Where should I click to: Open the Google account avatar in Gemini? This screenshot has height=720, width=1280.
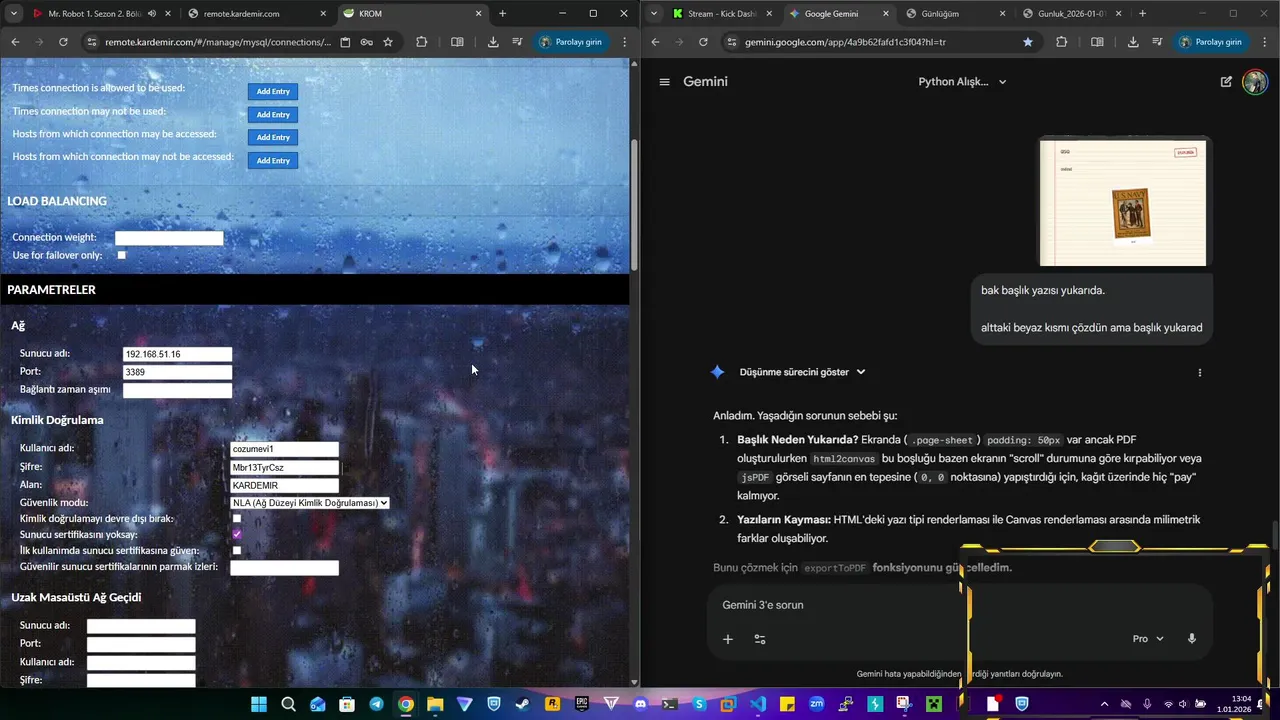1254,82
